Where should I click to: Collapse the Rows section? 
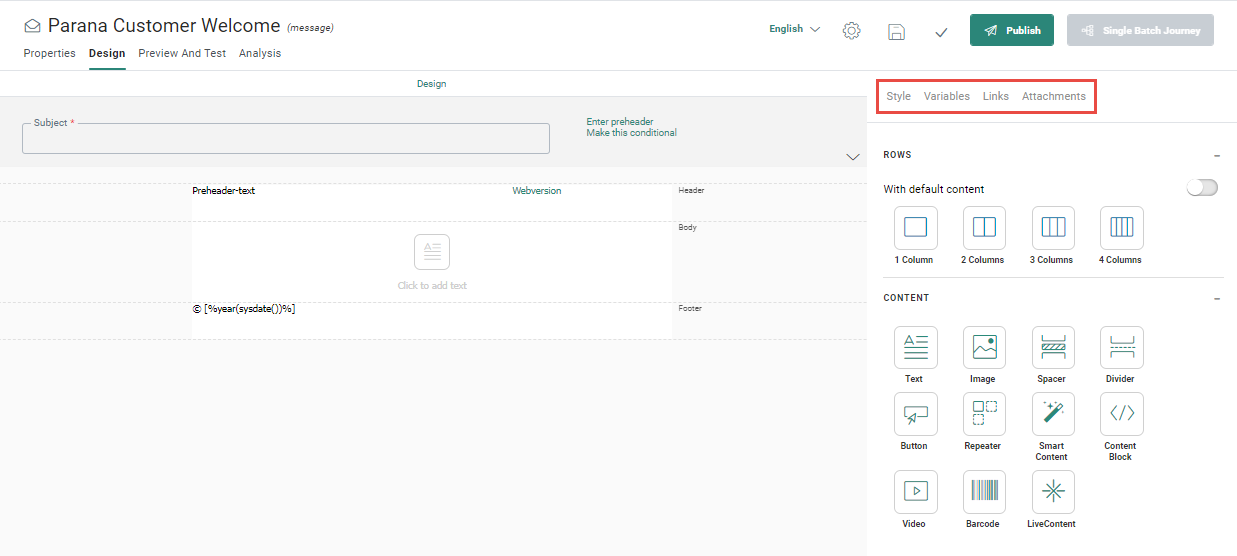[x=1216, y=156]
